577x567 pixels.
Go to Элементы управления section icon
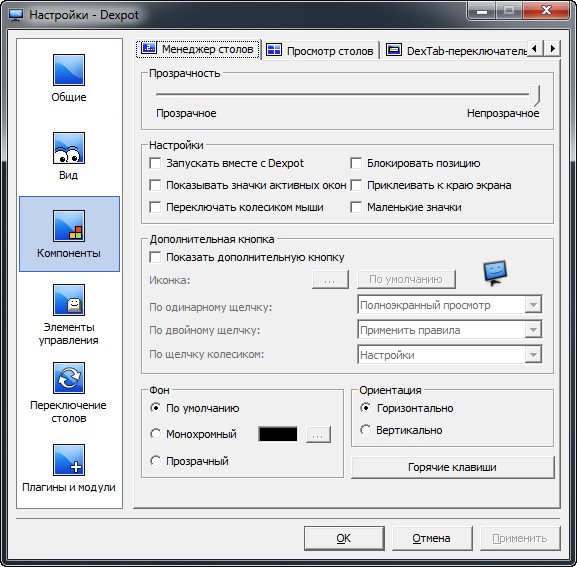pos(69,300)
